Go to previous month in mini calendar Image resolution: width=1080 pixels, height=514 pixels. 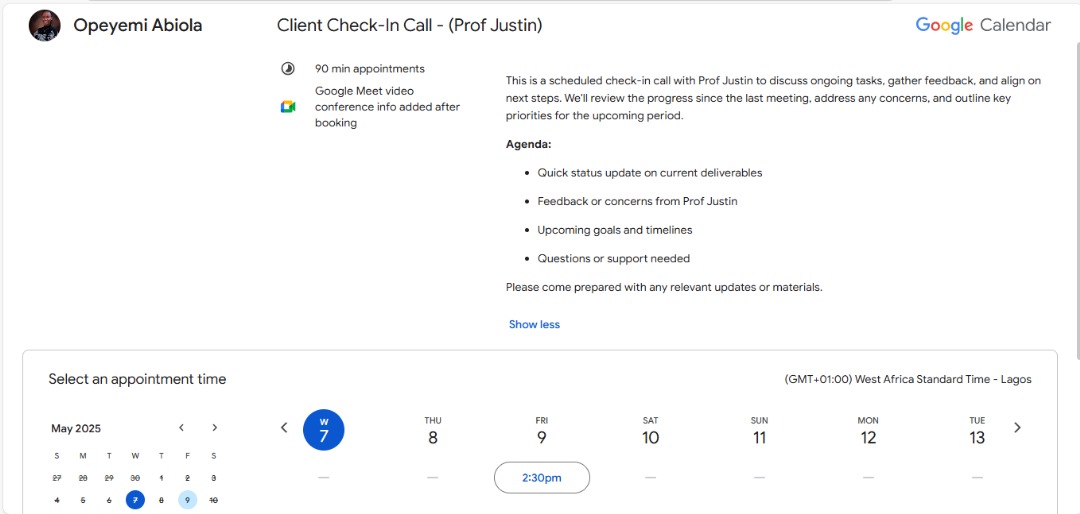tap(182, 428)
